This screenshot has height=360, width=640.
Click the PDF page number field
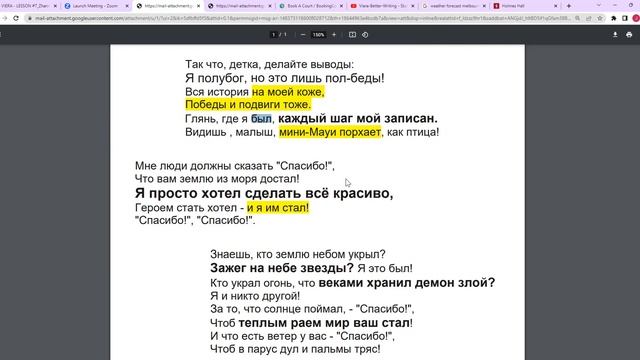273,35
